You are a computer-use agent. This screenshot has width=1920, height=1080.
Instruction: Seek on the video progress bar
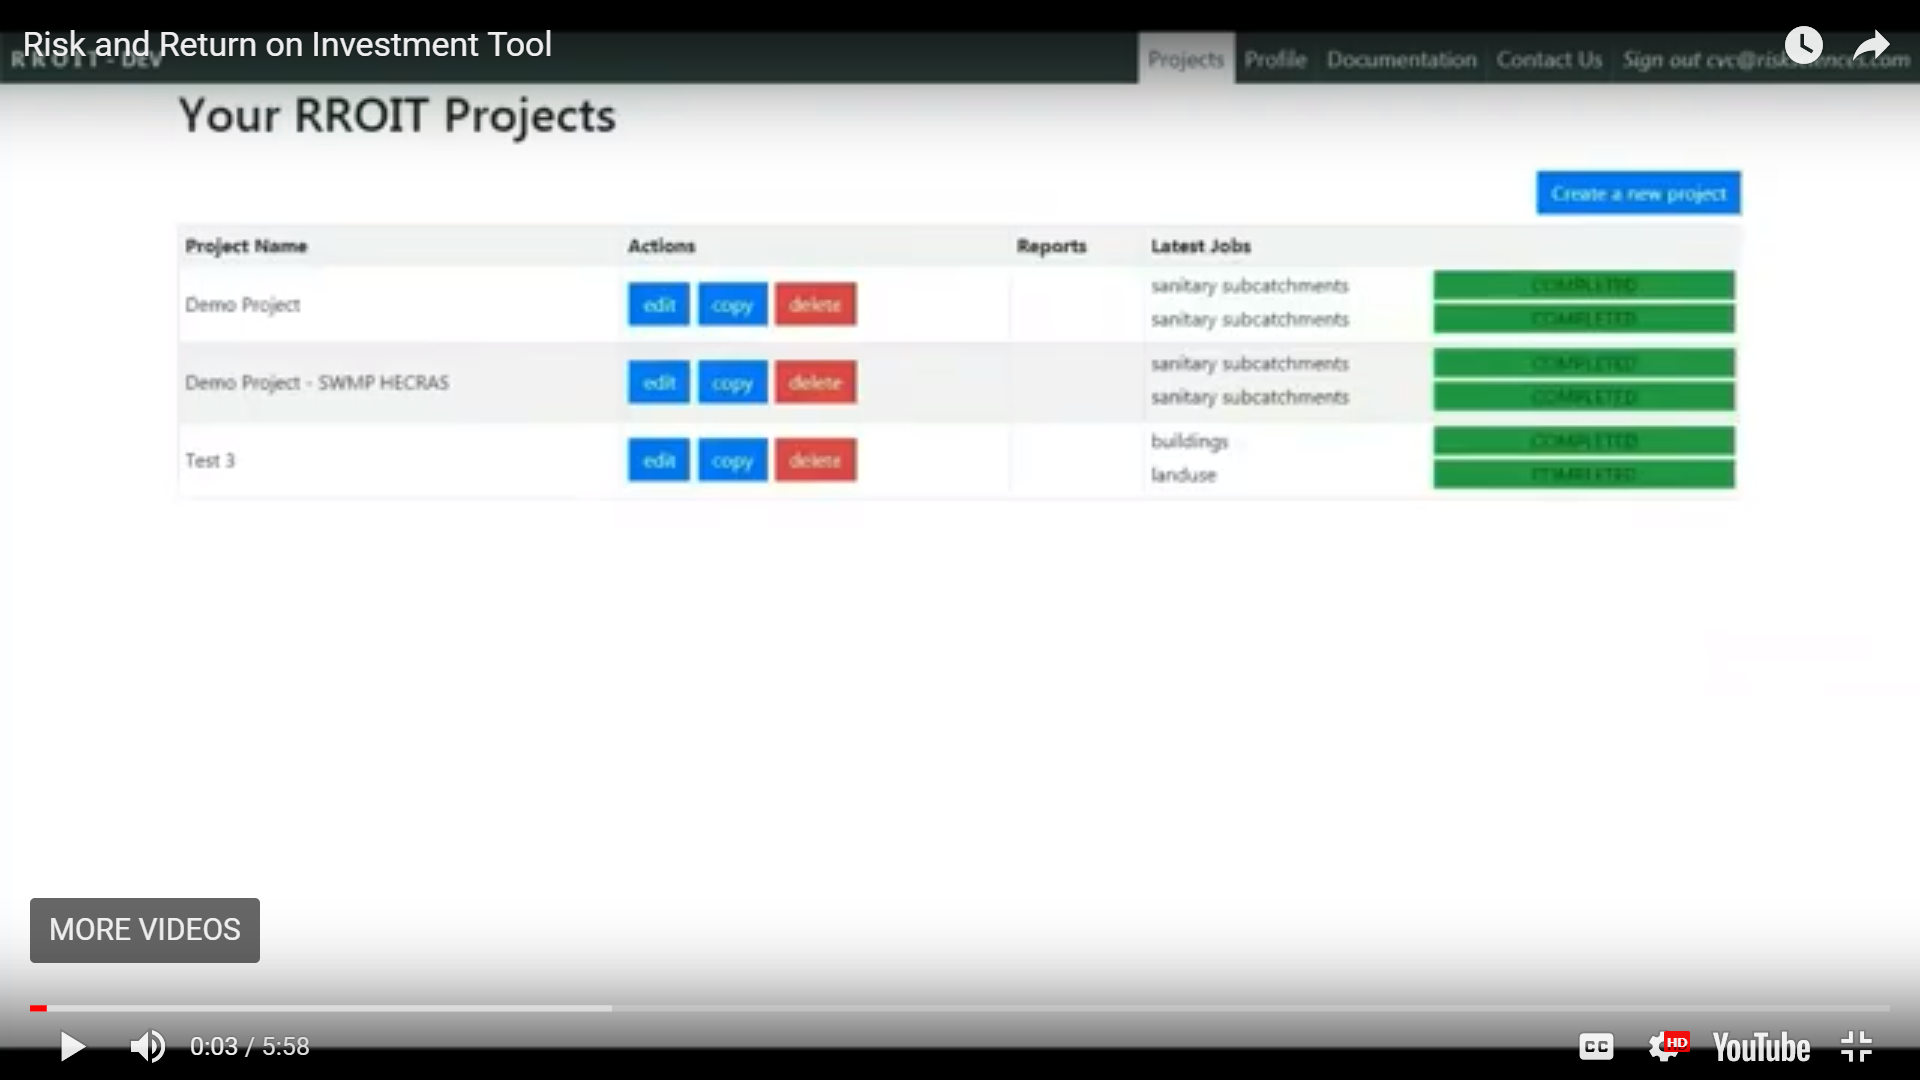(x=960, y=1008)
